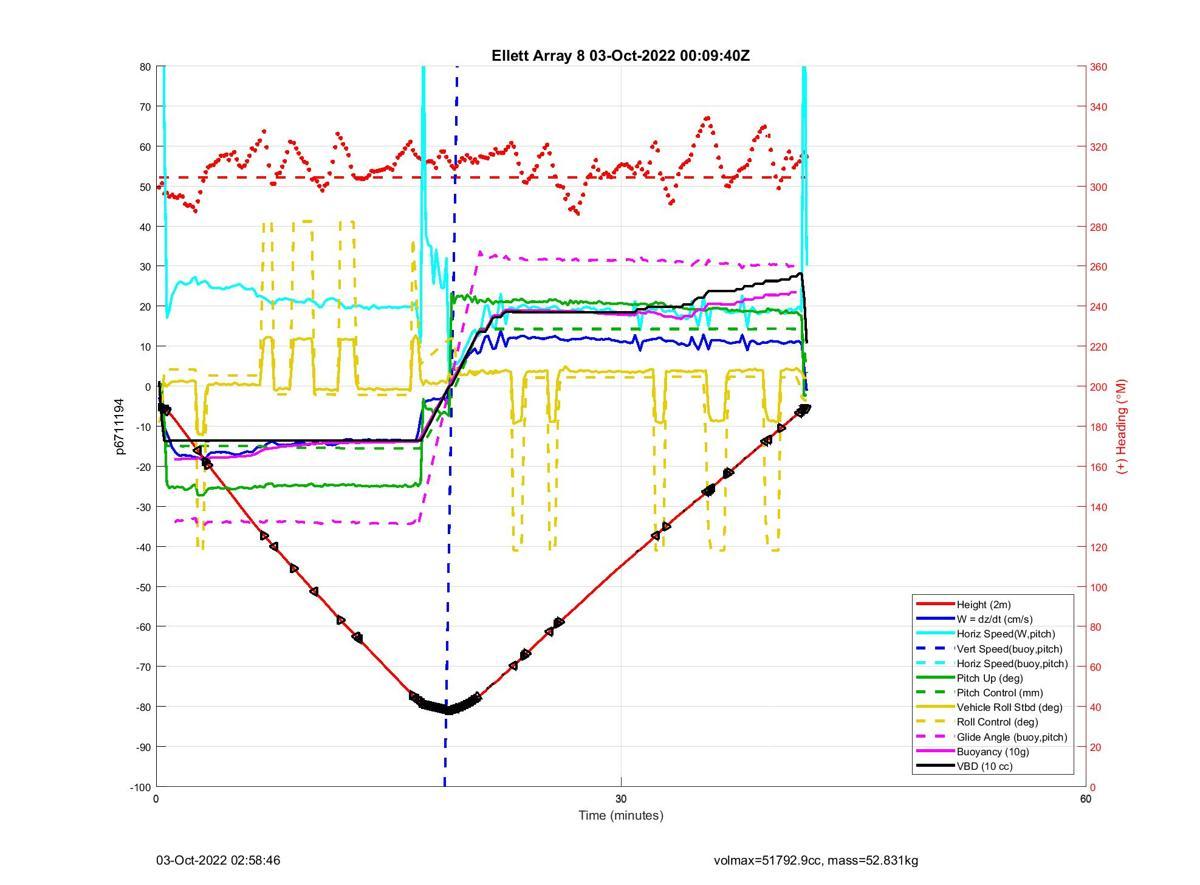The height and width of the screenshot is (885, 1200).
Task: Click the timestamp "03-Oct-2022 02:58:46" below the plot
Action: click(218, 860)
